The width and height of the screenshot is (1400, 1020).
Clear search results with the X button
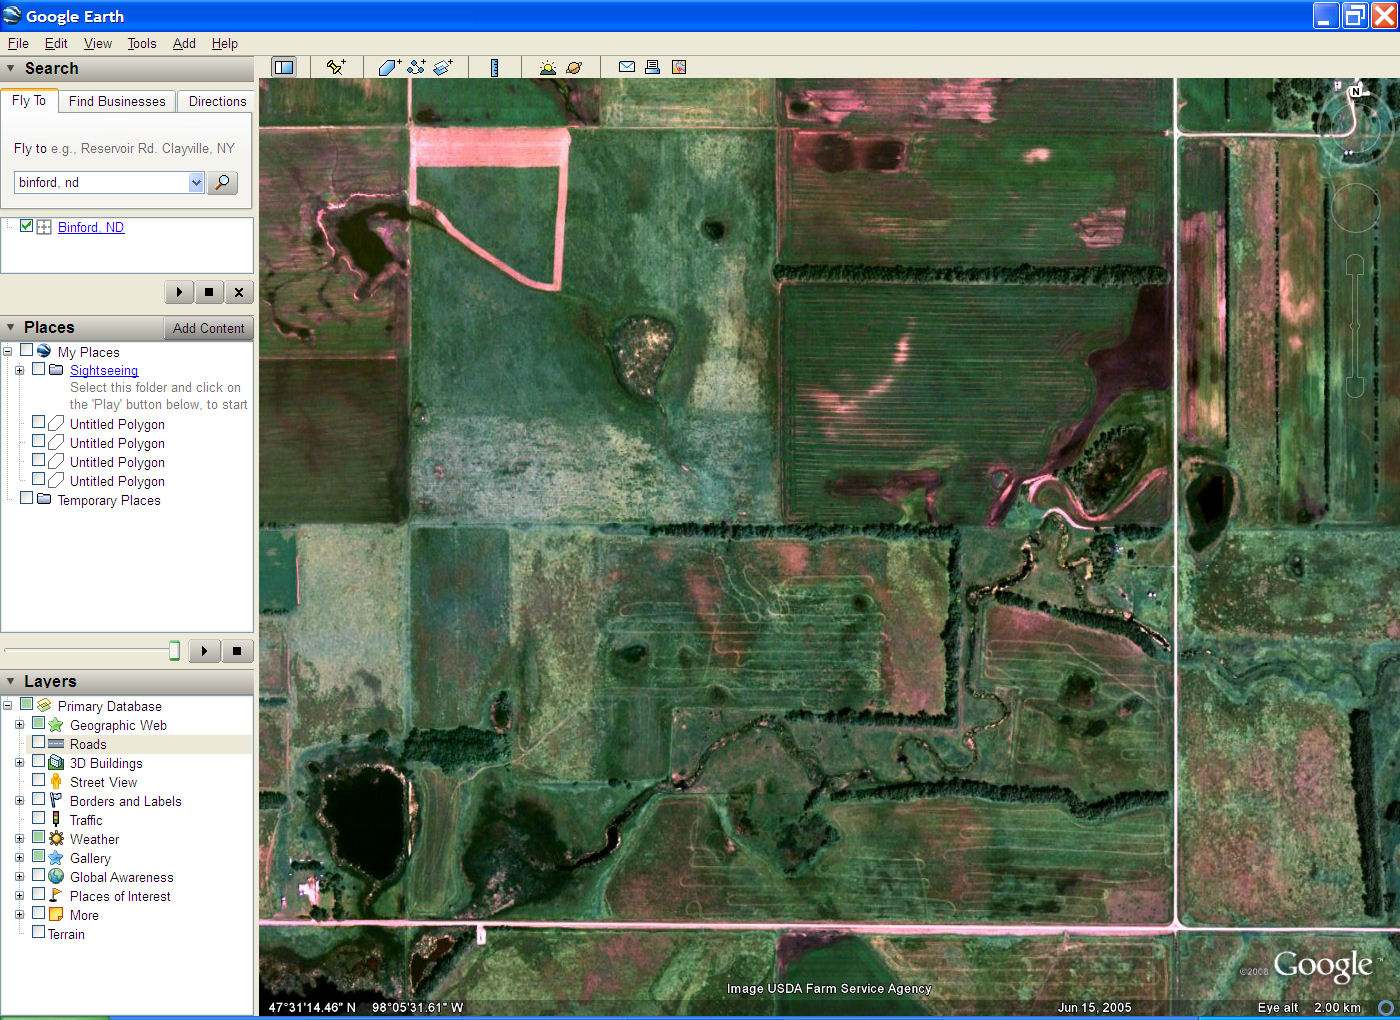click(x=238, y=292)
